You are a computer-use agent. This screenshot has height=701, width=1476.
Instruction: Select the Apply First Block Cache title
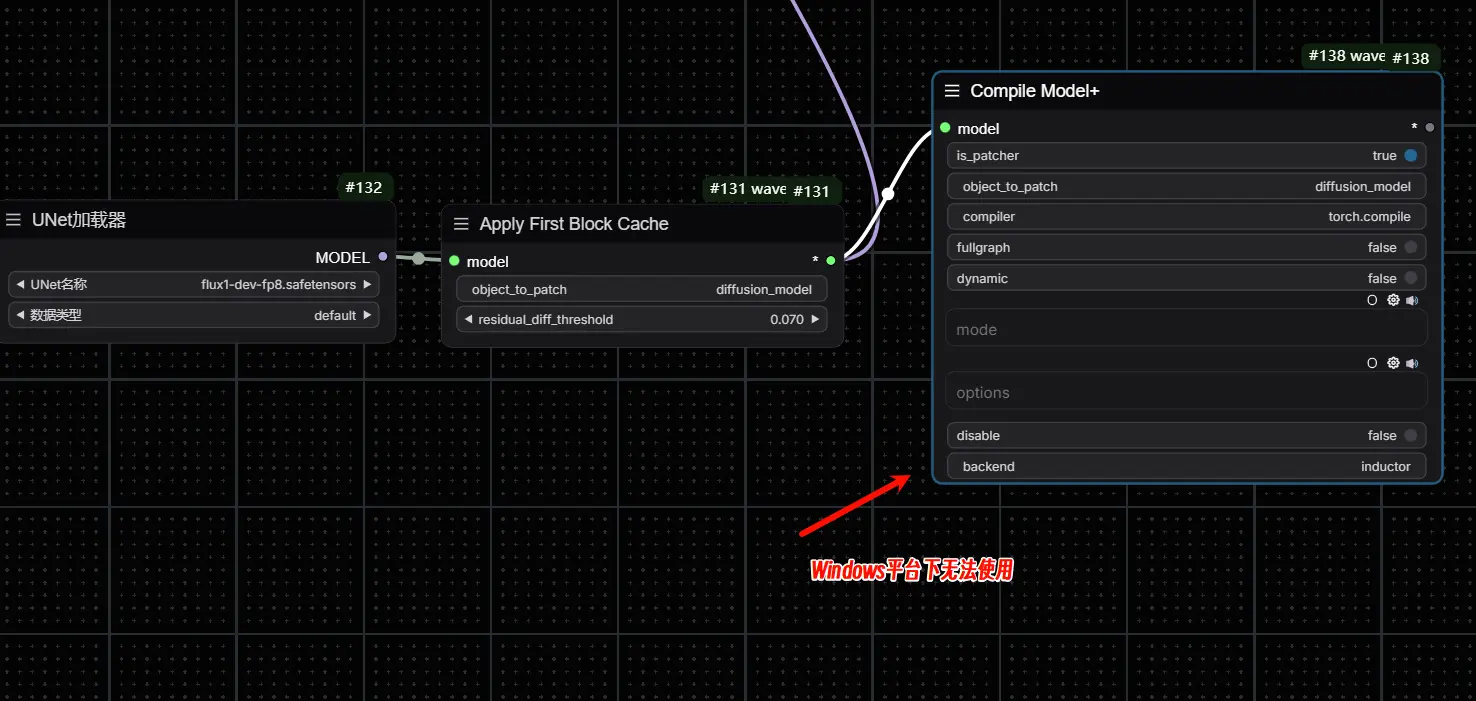tap(574, 224)
